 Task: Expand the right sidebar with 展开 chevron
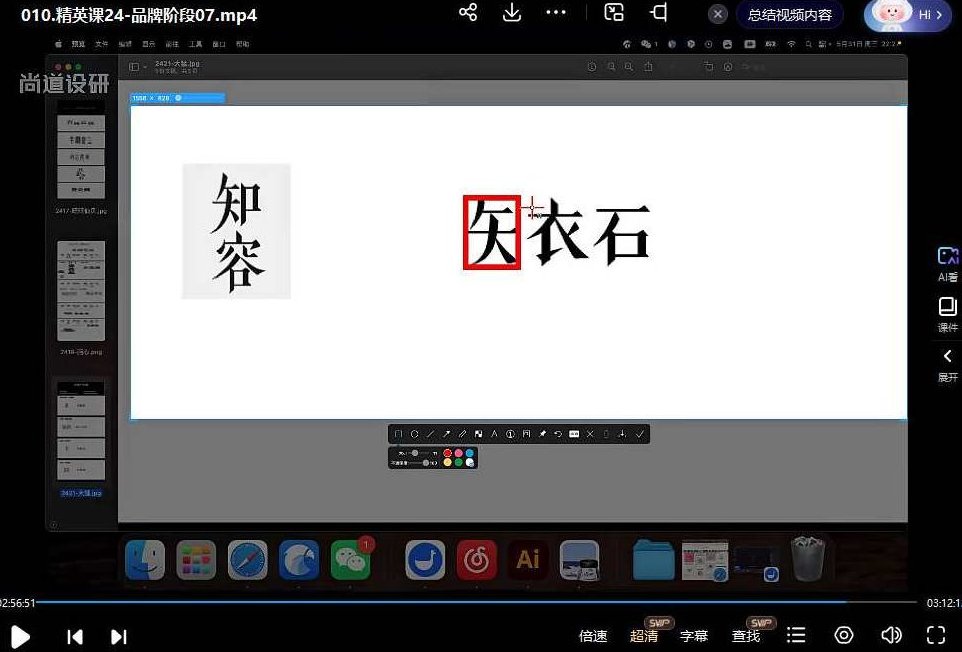pyautogui.click(x=944, y=360)
